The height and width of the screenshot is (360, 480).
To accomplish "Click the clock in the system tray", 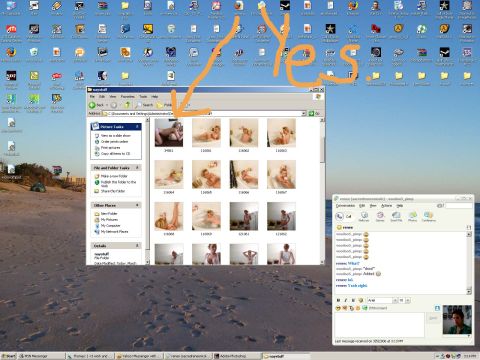I will point(470,356).
